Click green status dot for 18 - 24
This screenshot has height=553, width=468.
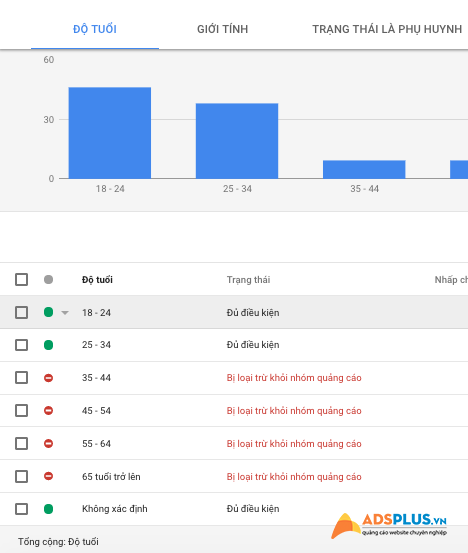coord(48,312)
